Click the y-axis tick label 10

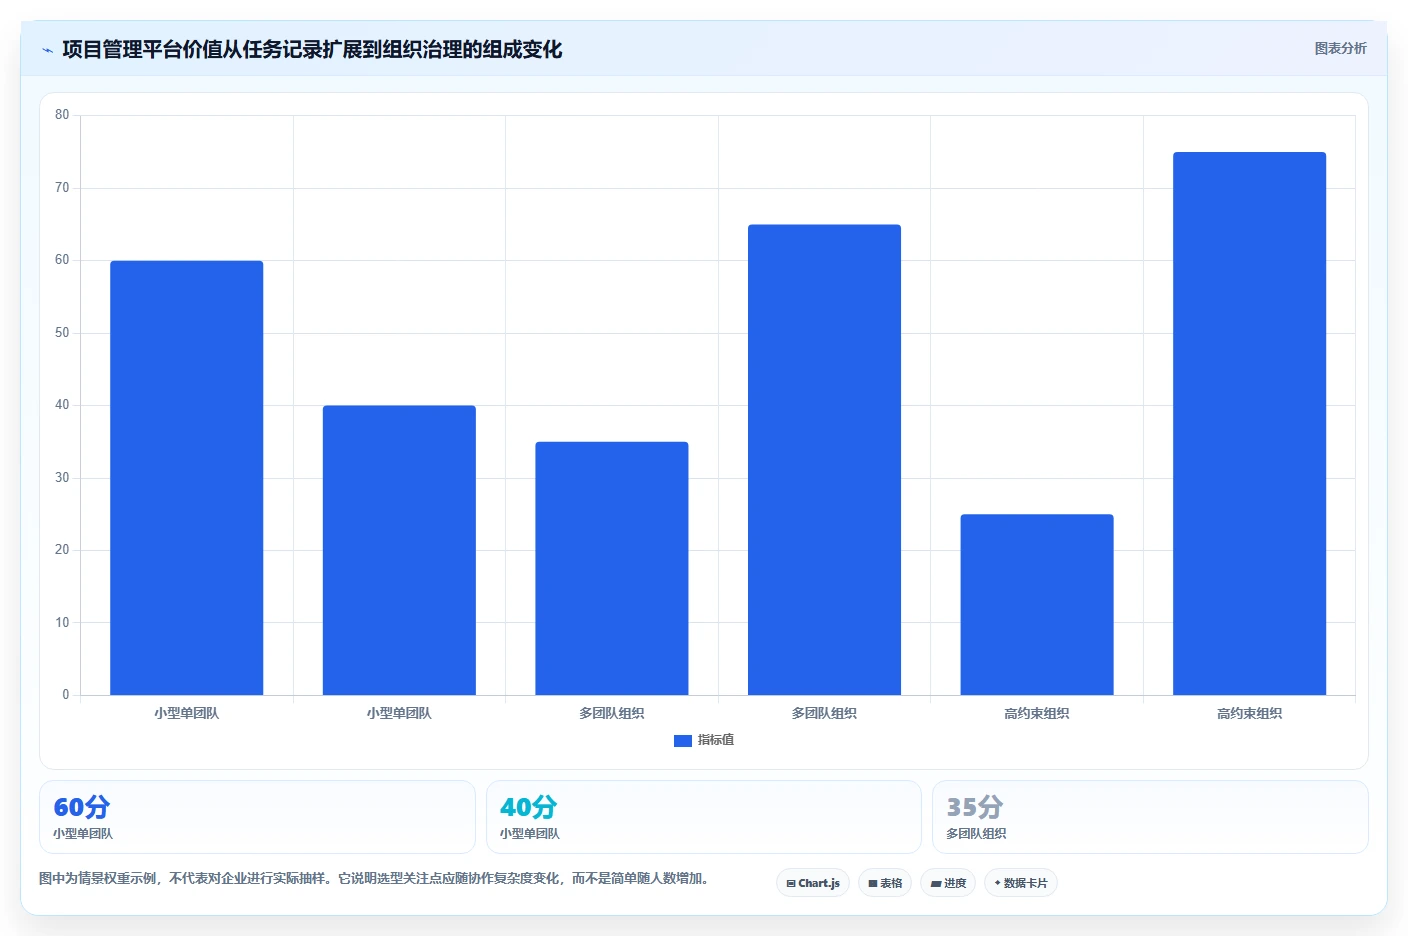(62, 623)
